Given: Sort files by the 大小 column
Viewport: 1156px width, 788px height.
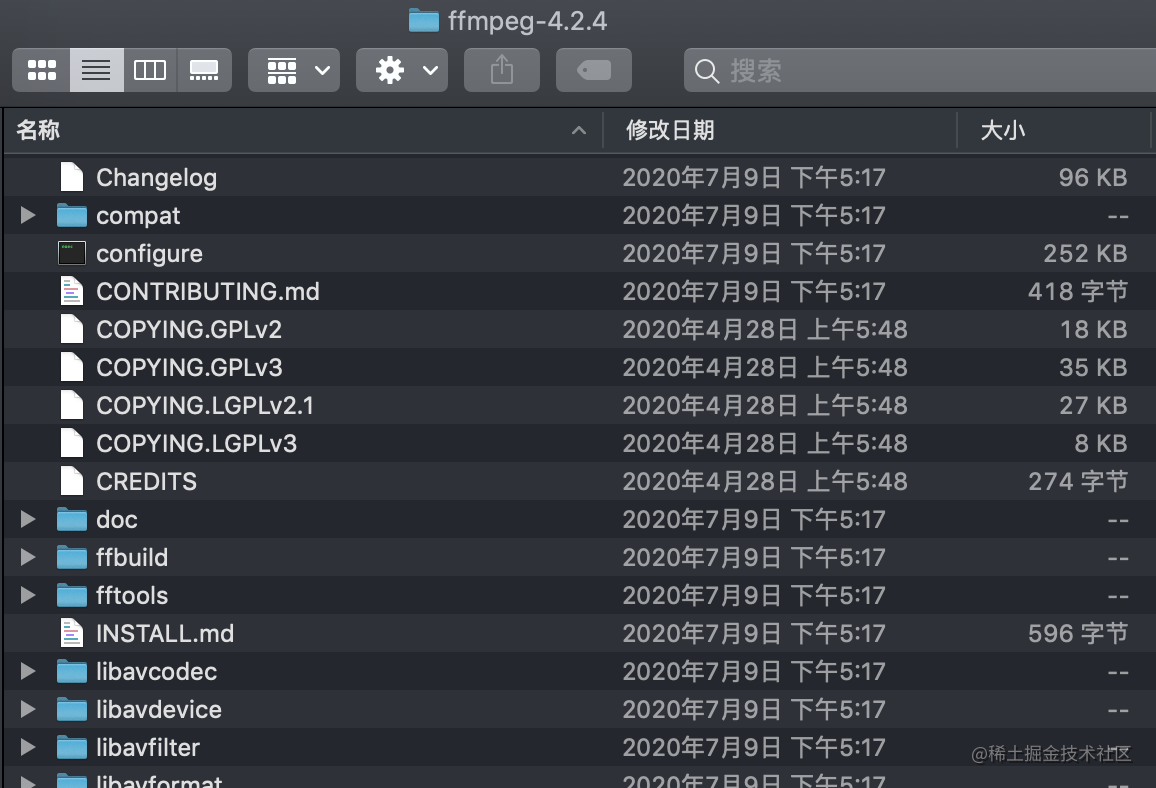Looking at the screenshot, I should 1003,130.
